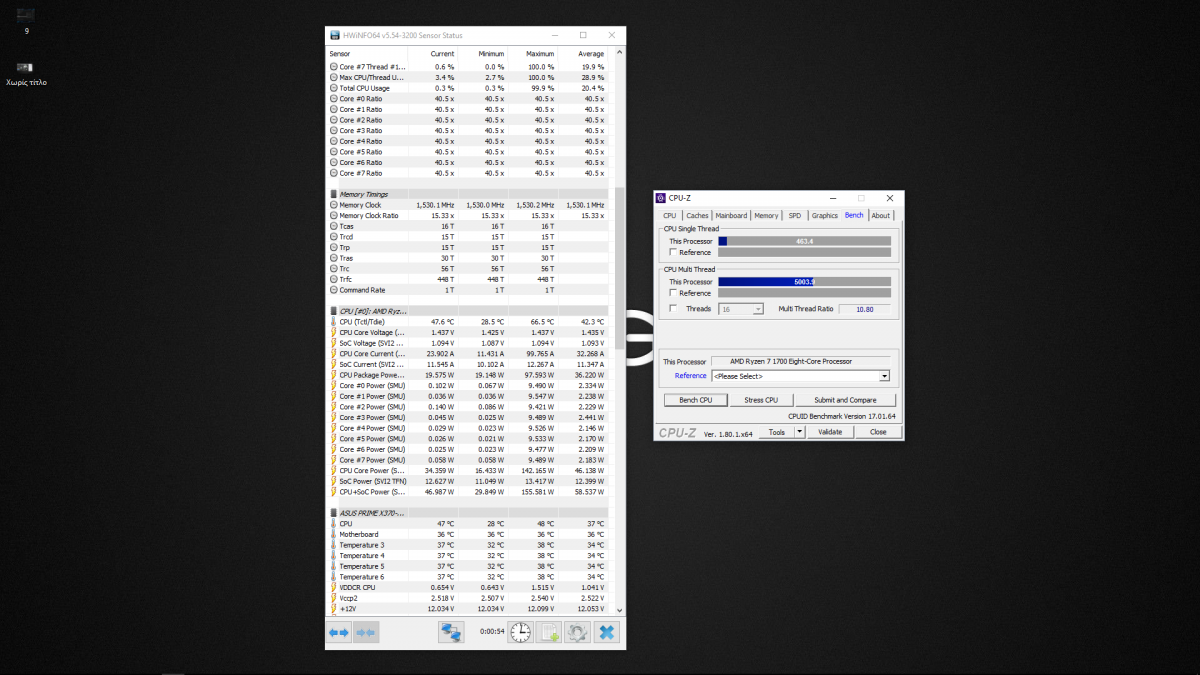Click the thermometer icon beside CPU (Tctl/Tdie)
This screenshot has width=1200, height=675.
(x=333, y=322)
